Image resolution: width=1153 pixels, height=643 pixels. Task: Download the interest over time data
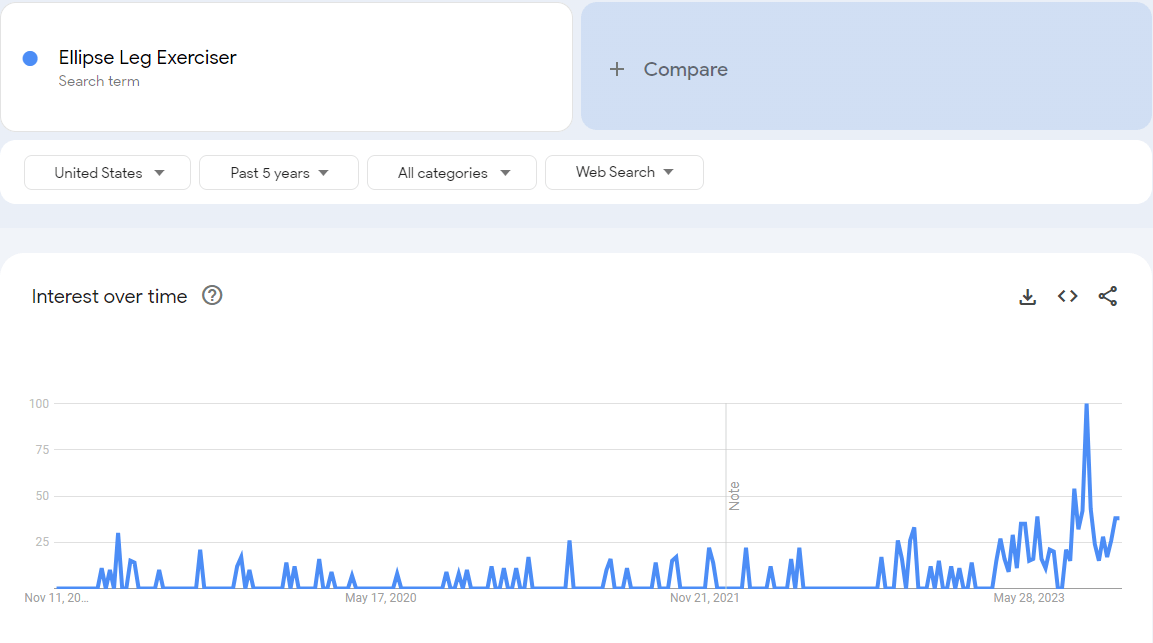(x=1027, y=297)
